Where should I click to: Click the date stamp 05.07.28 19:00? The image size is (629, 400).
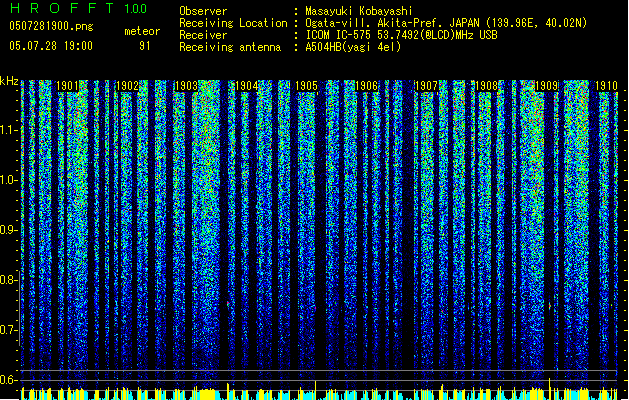[x=51, y=46]
